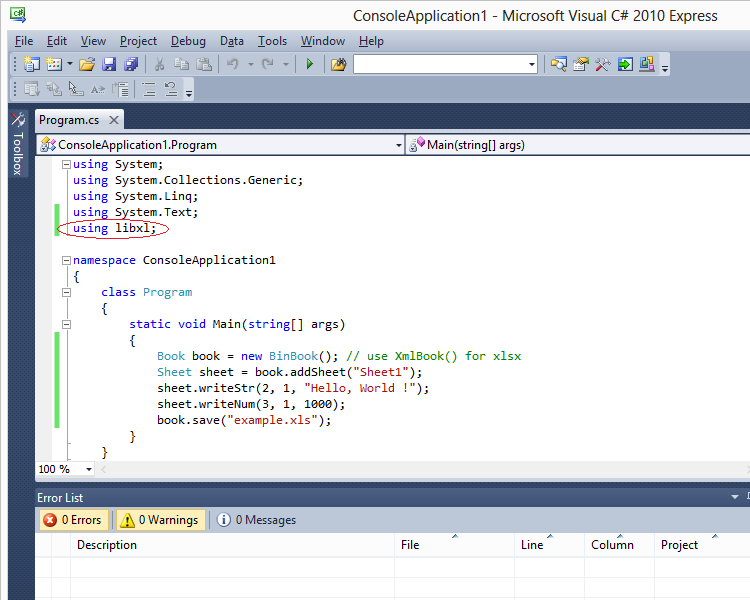750x600 pixels.
Task: Open the Tools menu
Action: (272, 41)
